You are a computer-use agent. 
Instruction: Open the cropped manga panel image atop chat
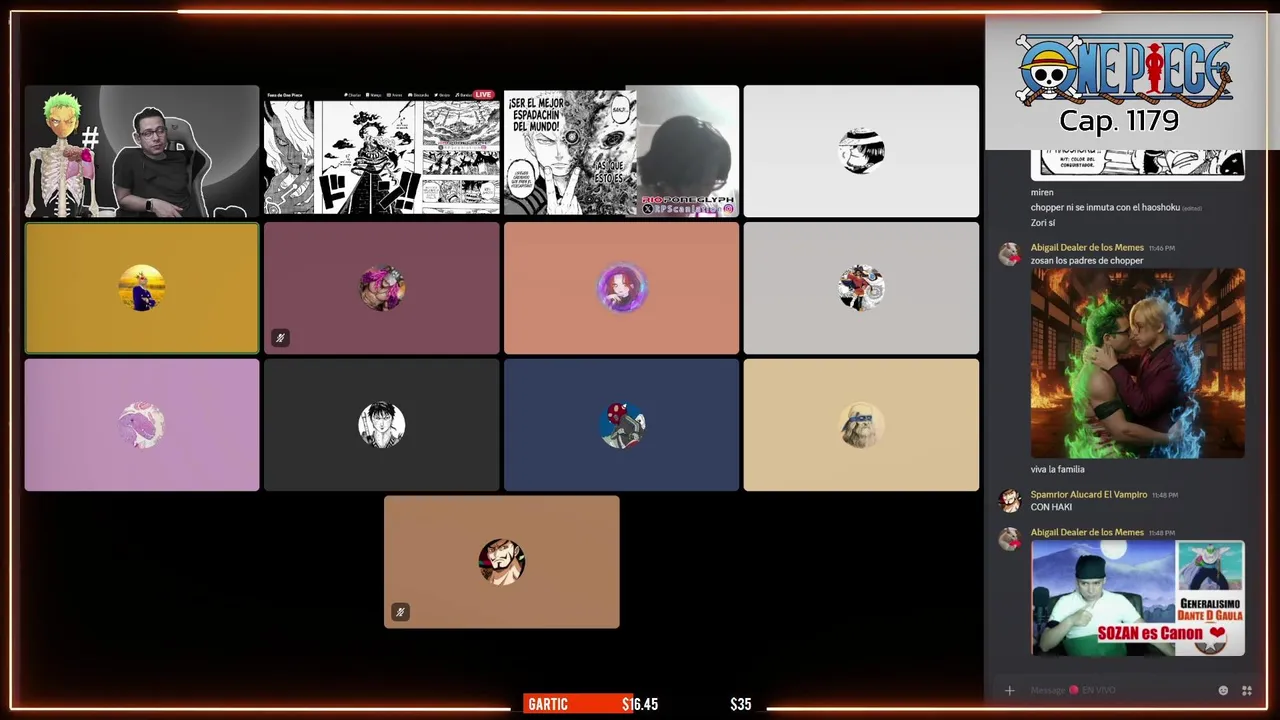[x=1138, y=165]
